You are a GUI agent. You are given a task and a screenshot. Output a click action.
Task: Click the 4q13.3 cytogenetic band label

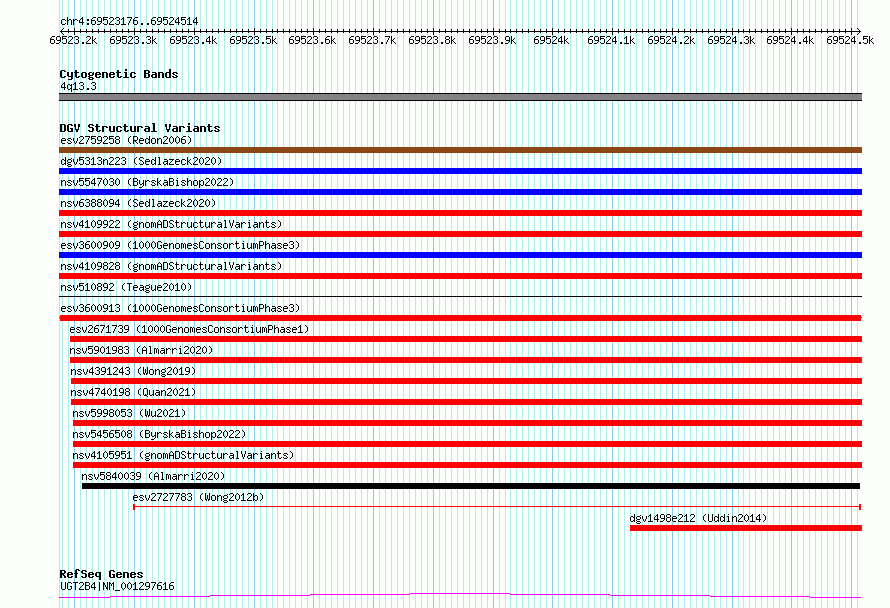click(x=78, y=86)
